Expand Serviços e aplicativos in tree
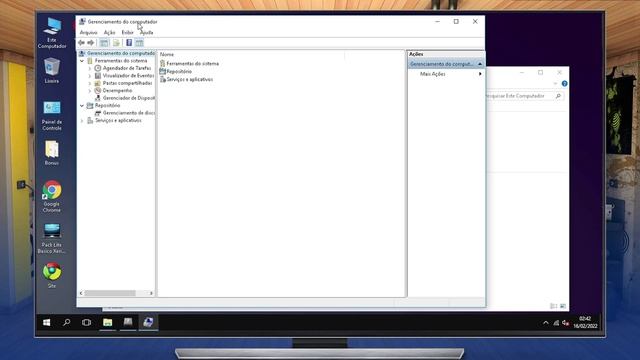The width and height of the screenshot is (640, 360). click(82, 121)
